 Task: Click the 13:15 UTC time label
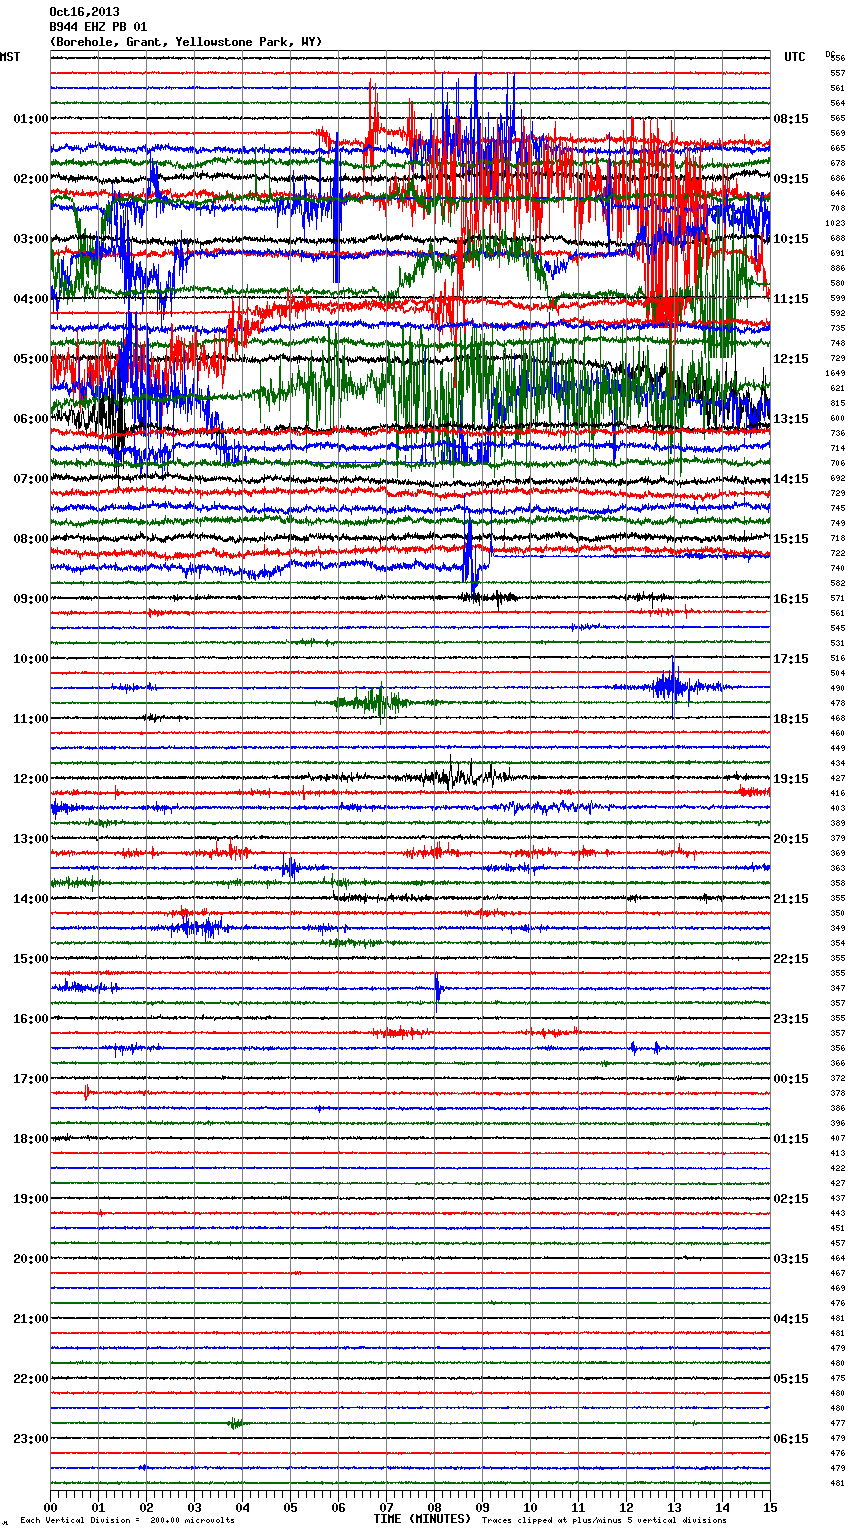[791, 419]
